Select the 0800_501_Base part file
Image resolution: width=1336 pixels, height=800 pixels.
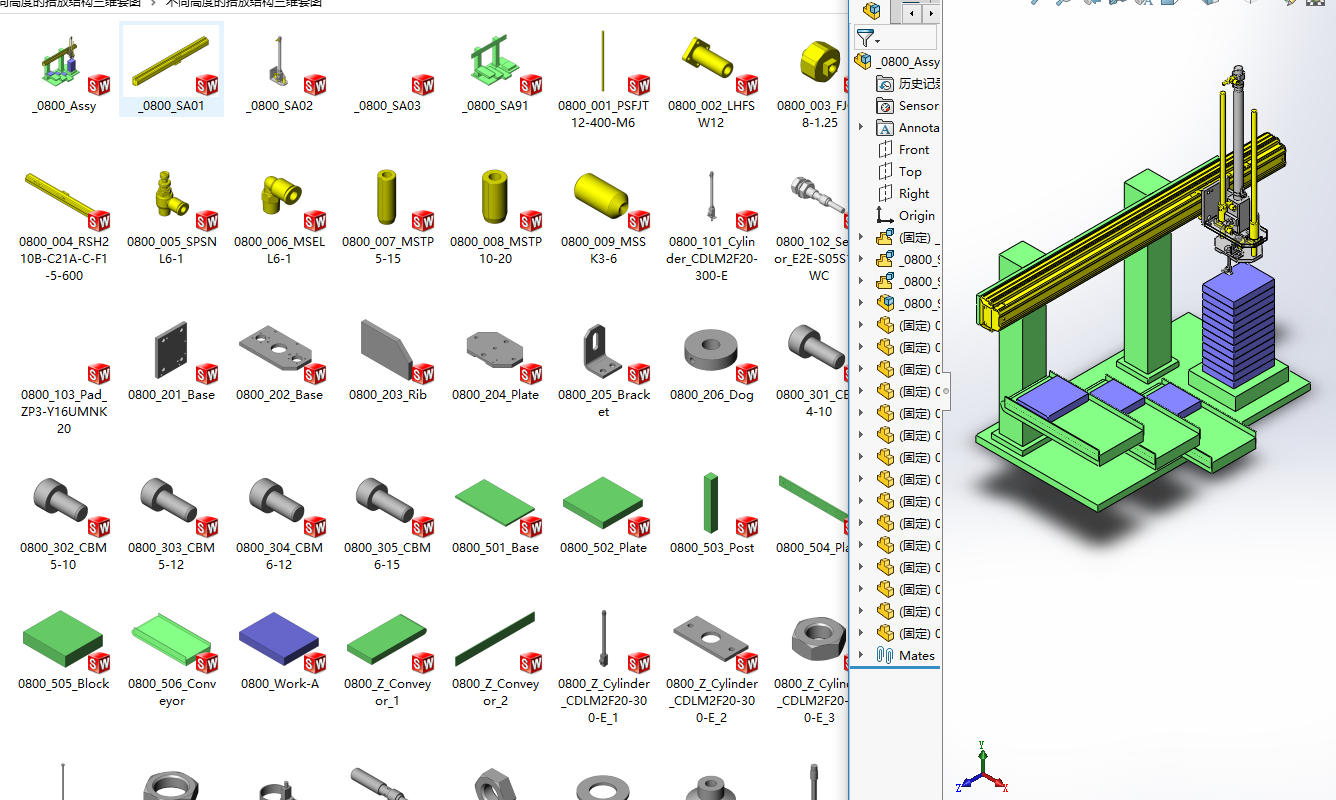[496, 513]
